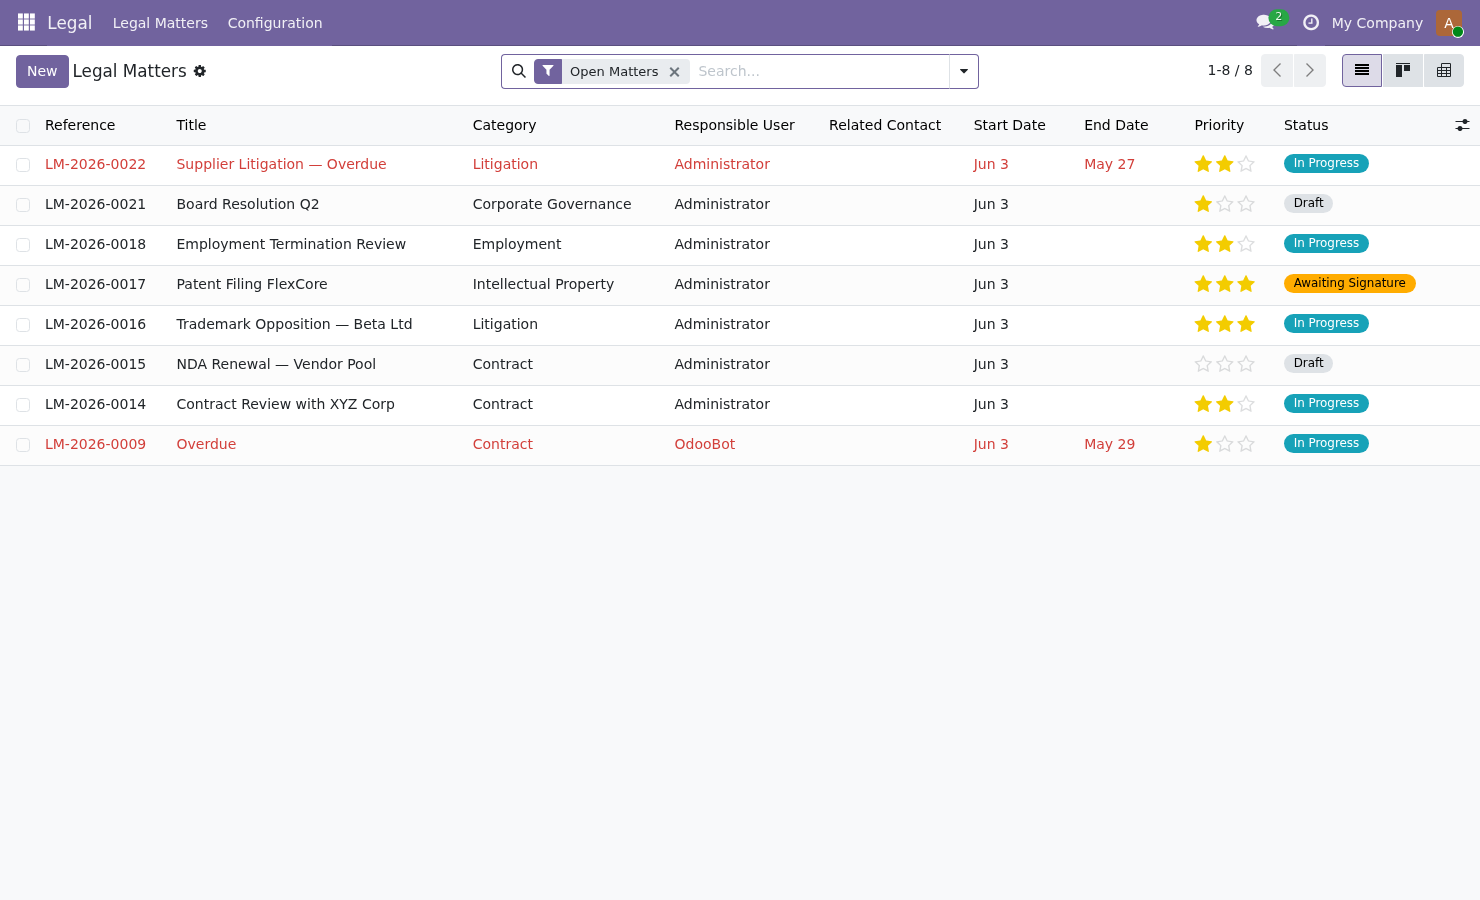This screenshot has height=900, width=1480.
Task: Set third priority star on Supplier Litigation row
Action: (1246, 164)
